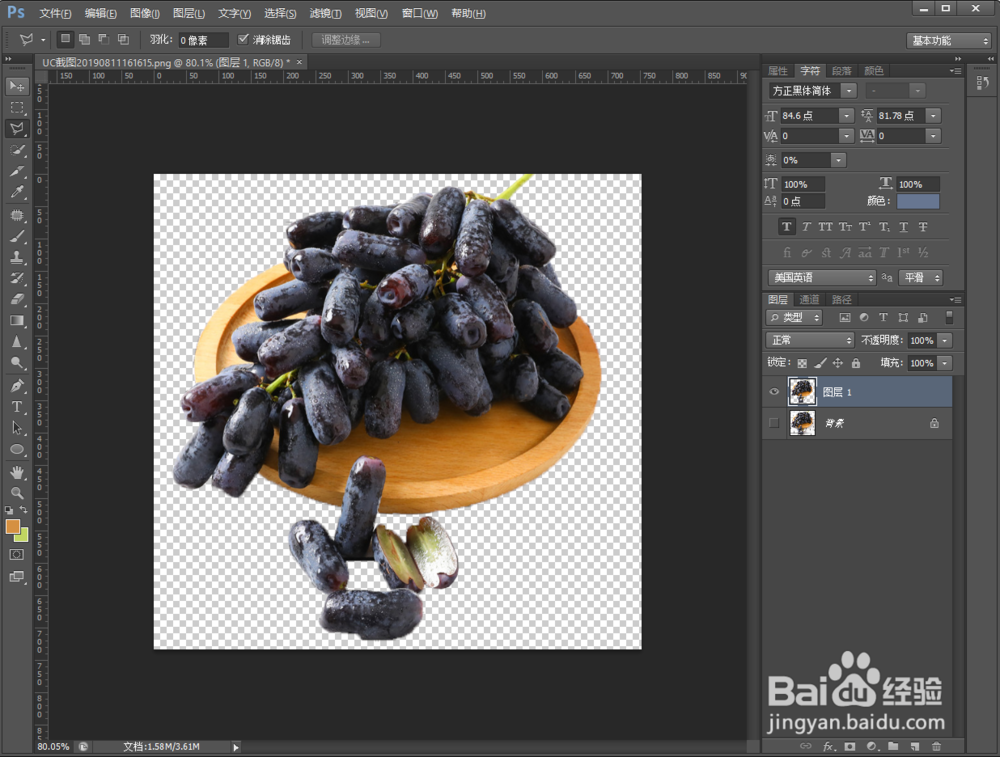Click the 调整边缘 button

tap(346, 40)
